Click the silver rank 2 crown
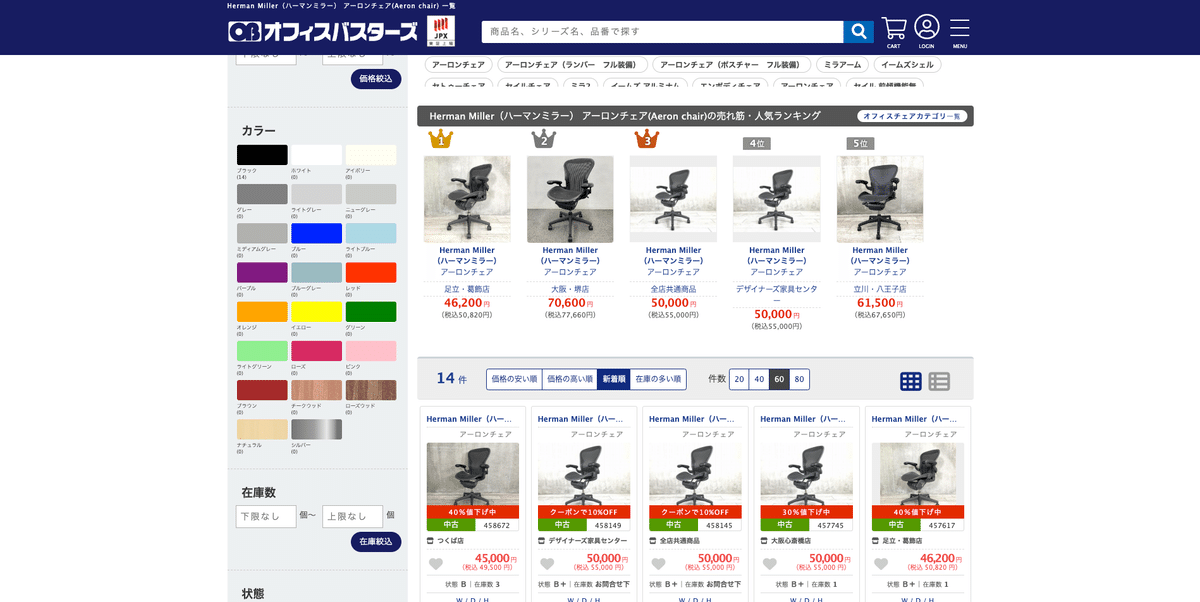 point(544,139)
